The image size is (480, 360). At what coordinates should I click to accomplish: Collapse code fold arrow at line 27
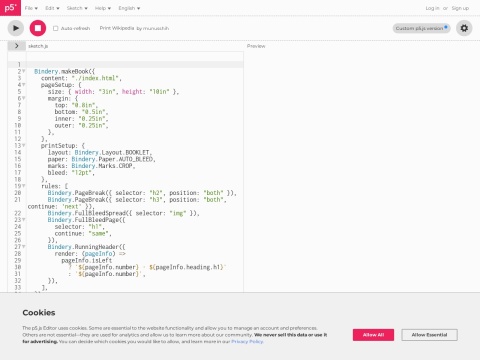(x=24, y=247)
